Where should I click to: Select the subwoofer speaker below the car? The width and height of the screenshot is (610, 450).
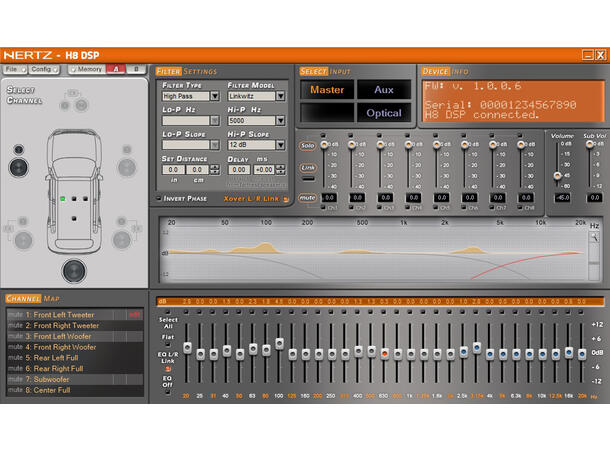[74, 271]
